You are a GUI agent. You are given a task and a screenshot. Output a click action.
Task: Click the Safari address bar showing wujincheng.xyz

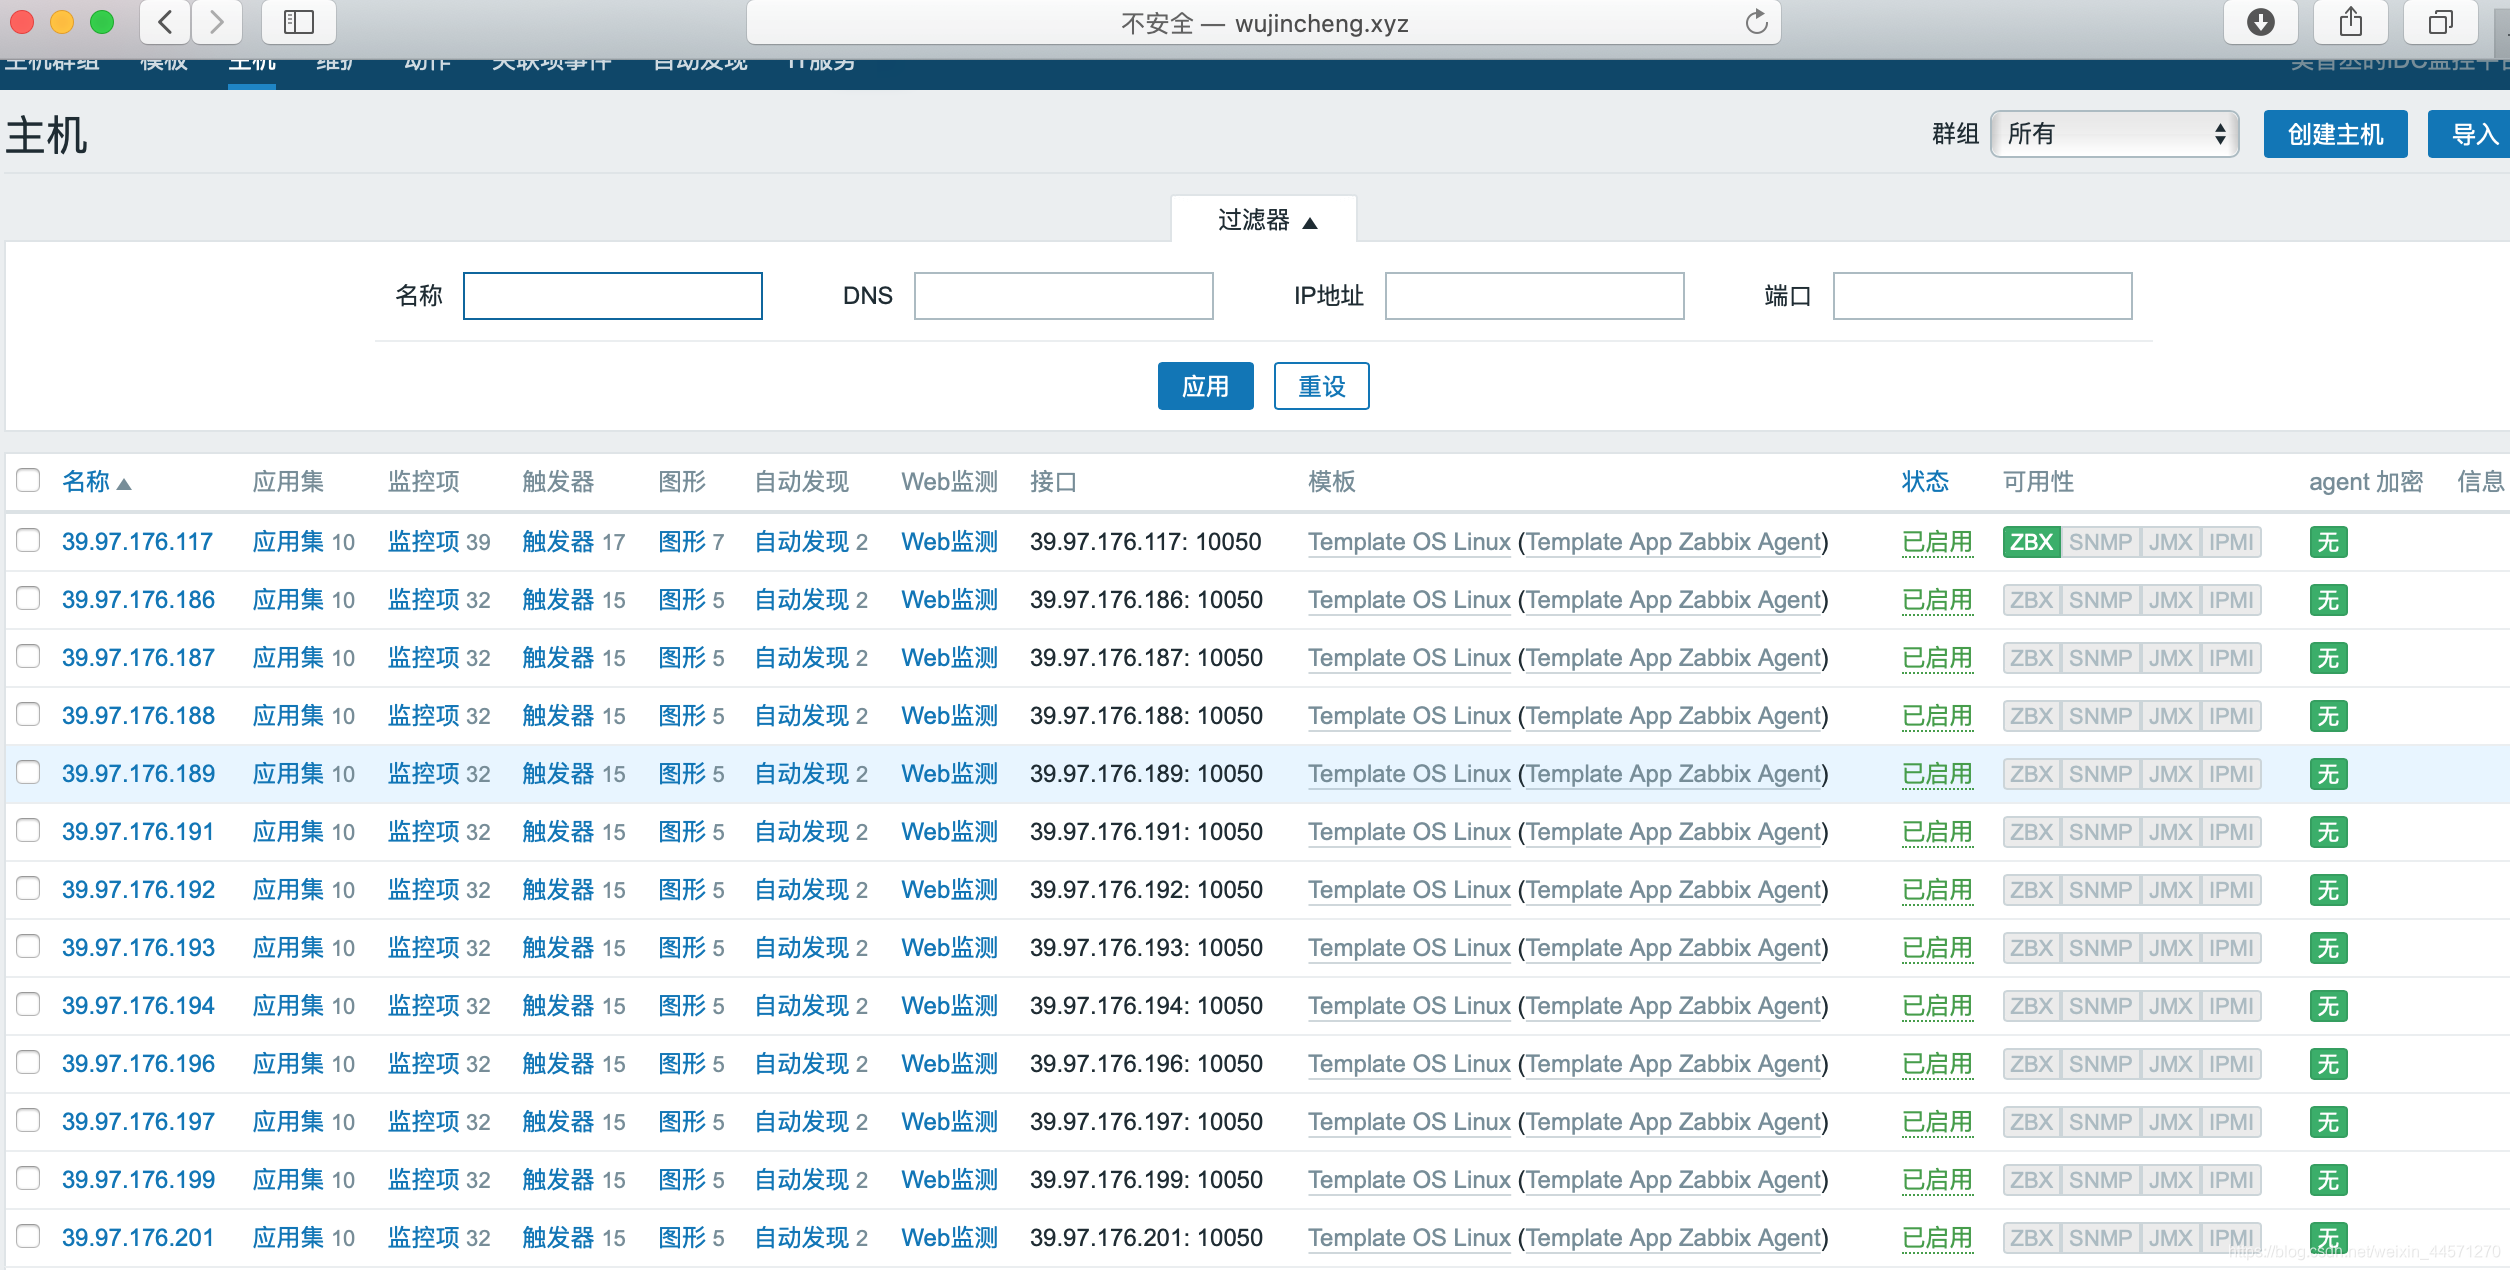pos(1264,22)
